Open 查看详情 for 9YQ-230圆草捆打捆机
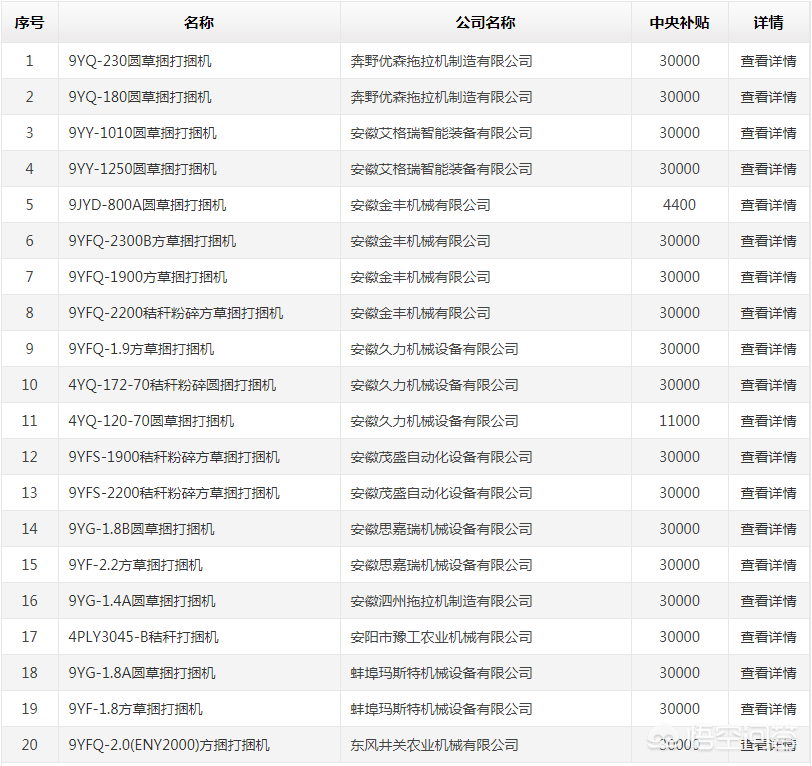 (768, 61)
